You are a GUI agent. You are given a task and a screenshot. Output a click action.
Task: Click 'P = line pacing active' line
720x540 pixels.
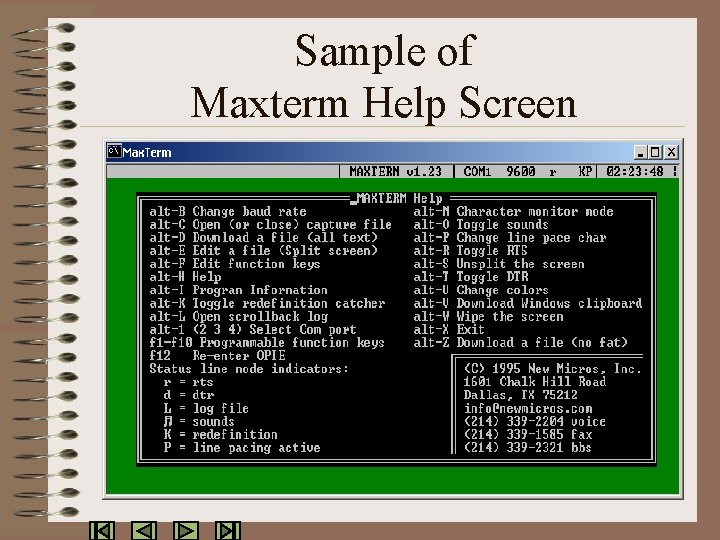coord(242,448)
